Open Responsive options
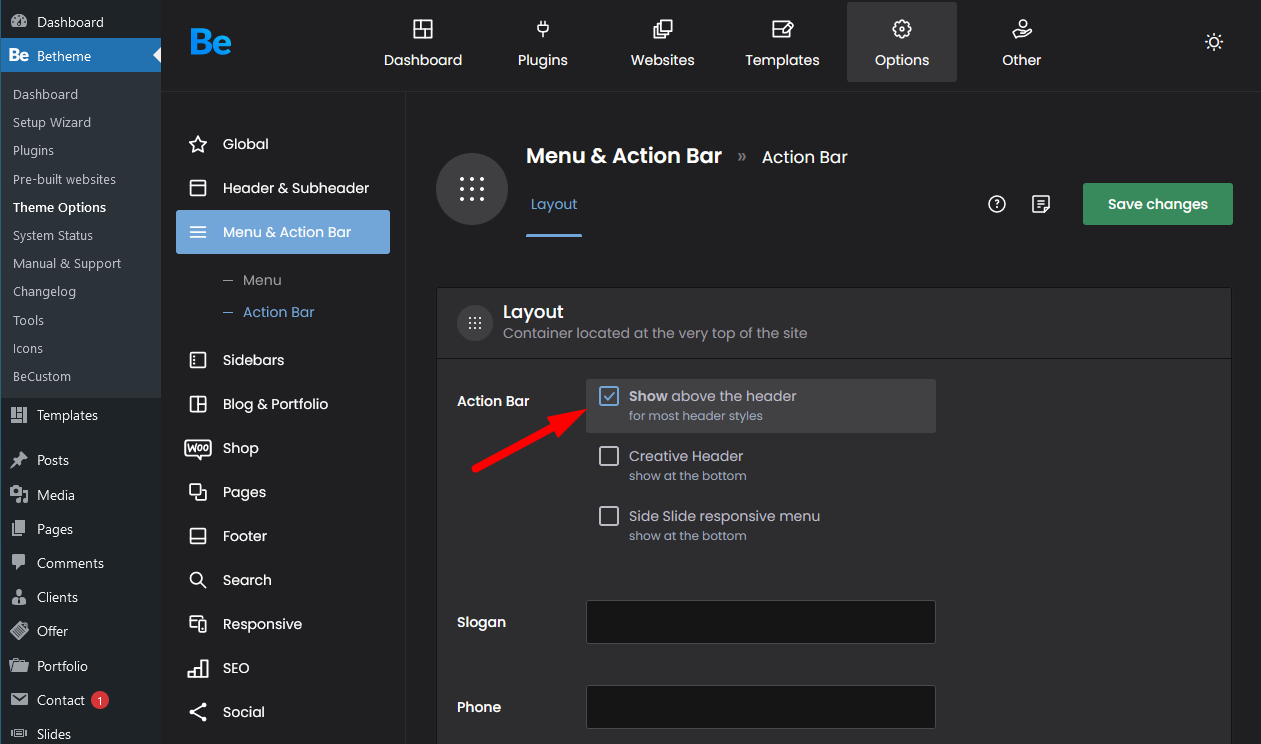 (x=283, y=624)
